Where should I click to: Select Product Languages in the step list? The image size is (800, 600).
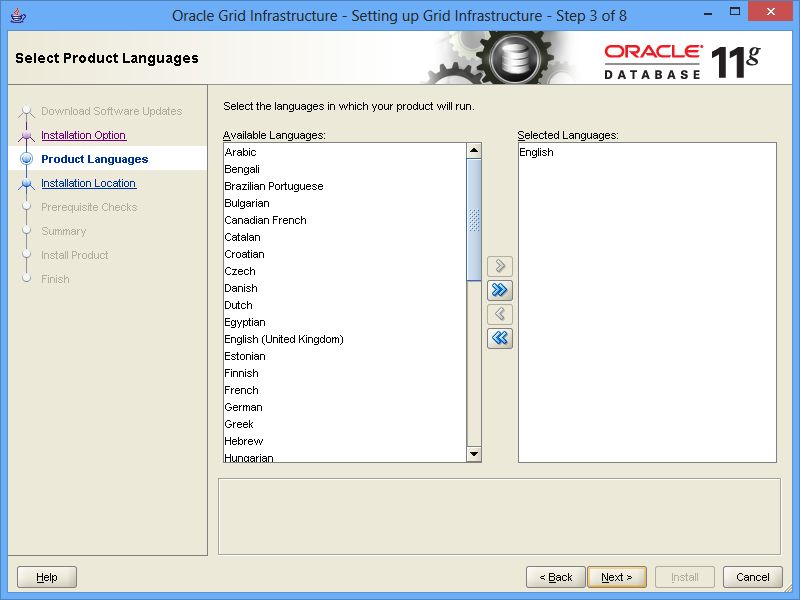pyautogui.click(x=95, y=159)
